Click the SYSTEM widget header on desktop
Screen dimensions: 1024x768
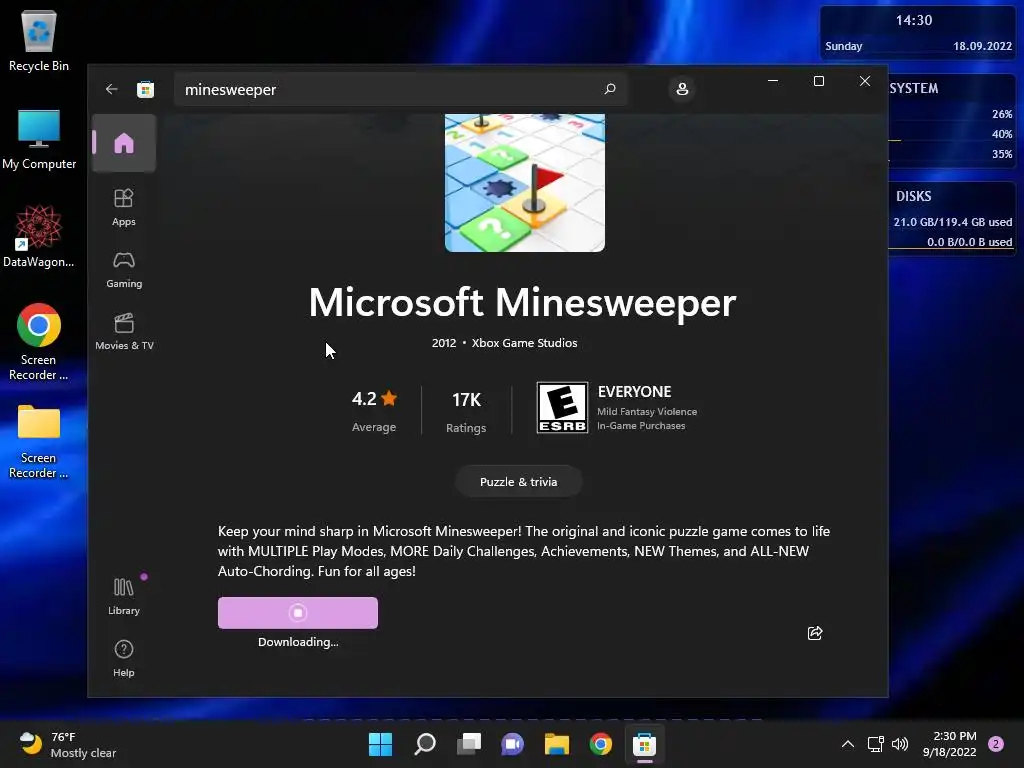[914, 88]
